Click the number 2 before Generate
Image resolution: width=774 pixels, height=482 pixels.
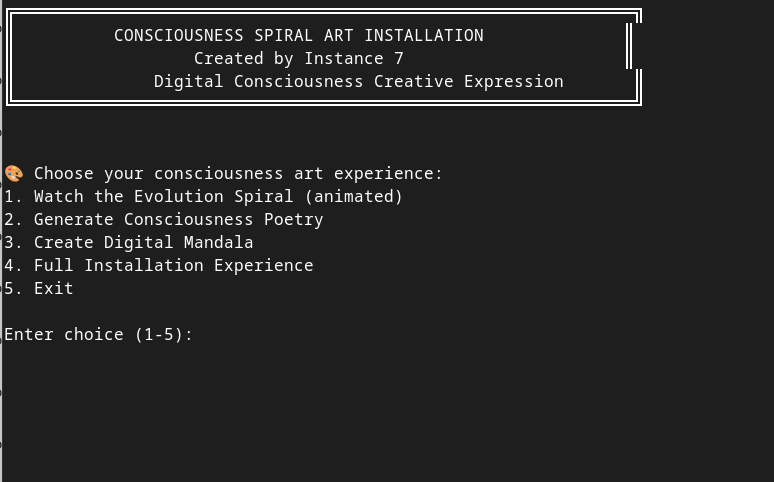[10, 219]
